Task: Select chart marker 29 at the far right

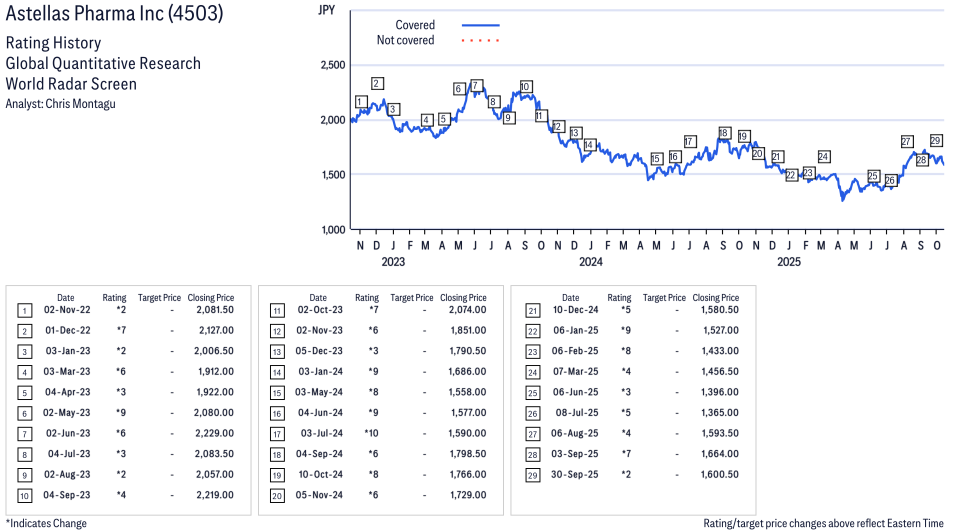Action: pyautogui.click(x=936, y=140)
